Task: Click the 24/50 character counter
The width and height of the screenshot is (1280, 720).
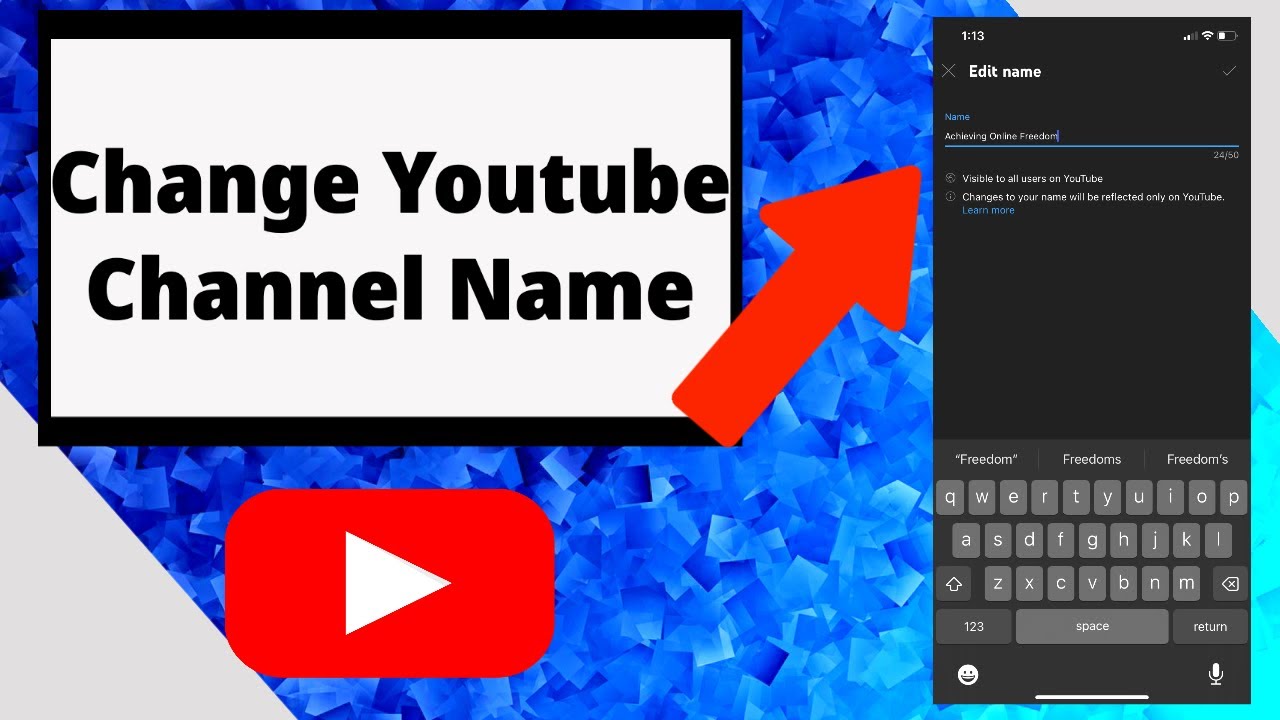Action: click(x=1226, y=155)
